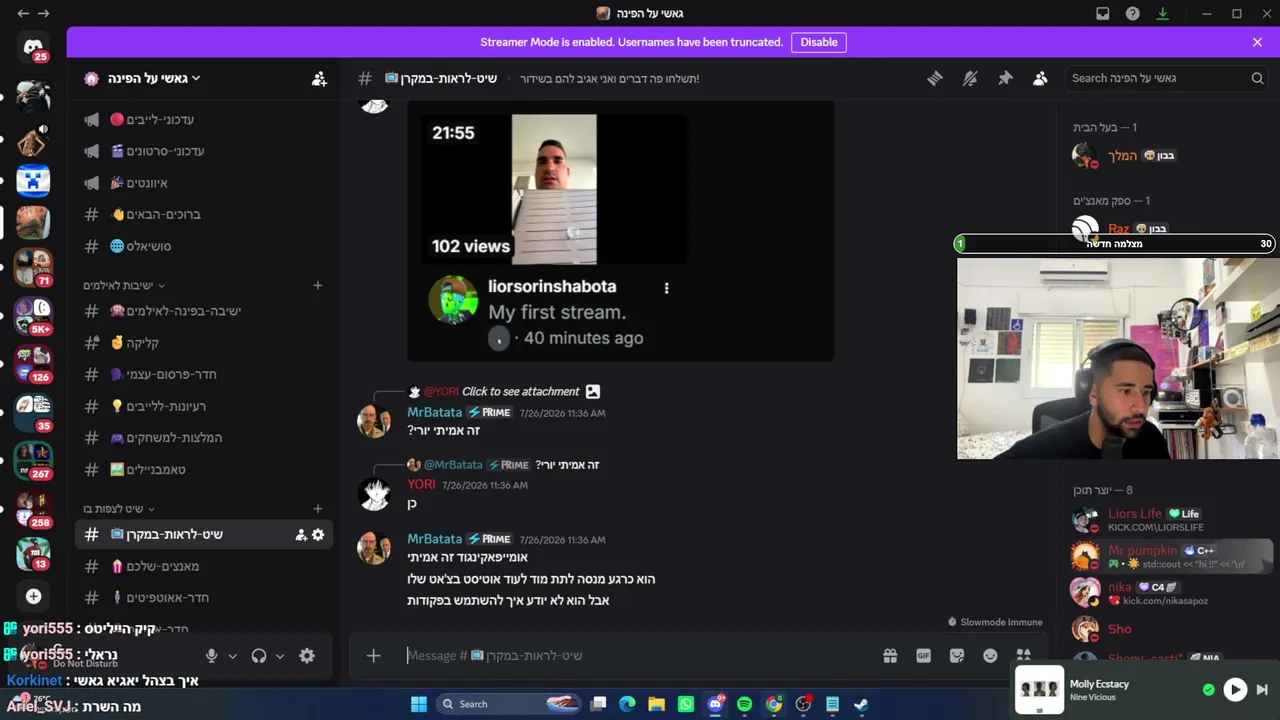Disable Streamer Mode from the banner
1280x720 pixels.
point(819,42)
